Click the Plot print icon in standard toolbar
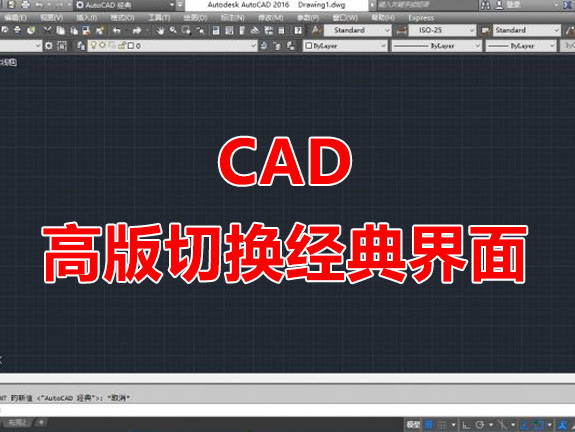 point(17,30)
